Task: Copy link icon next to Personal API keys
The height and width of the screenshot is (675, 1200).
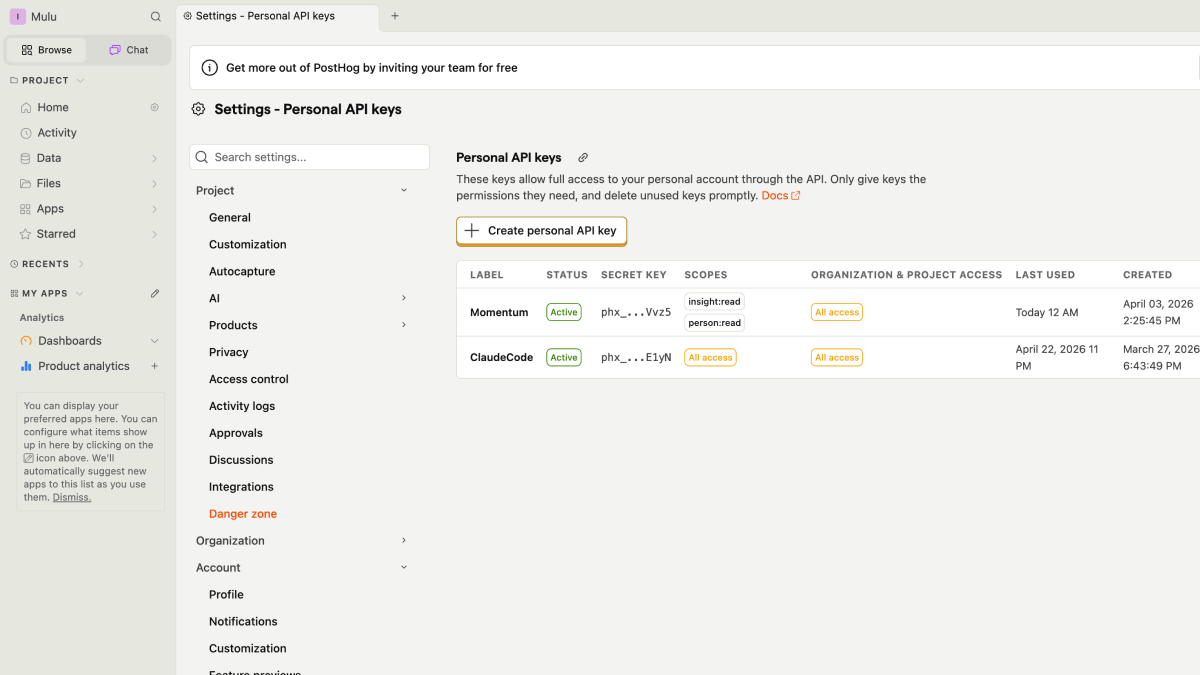Action: click(583, 158)
